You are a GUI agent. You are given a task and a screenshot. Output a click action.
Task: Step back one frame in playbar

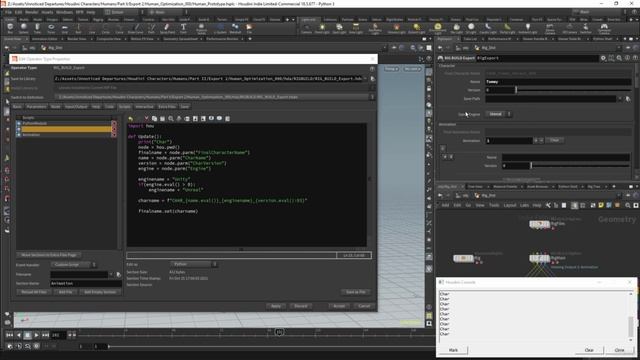click(19, 335)
